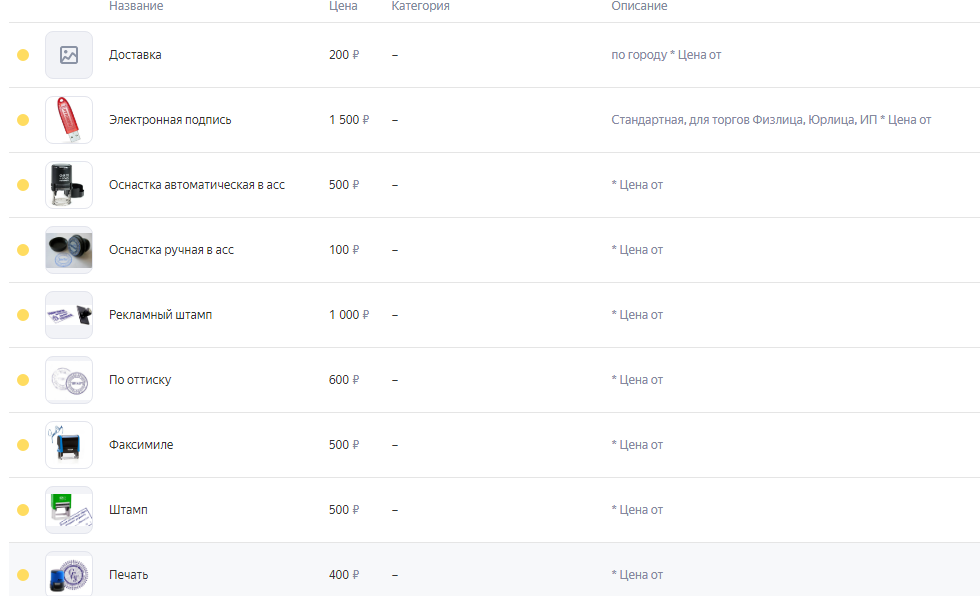Toggle the yellow status dot for Факсимиле
The height and width of the screenshot is (596, 980).
(23, 445)
